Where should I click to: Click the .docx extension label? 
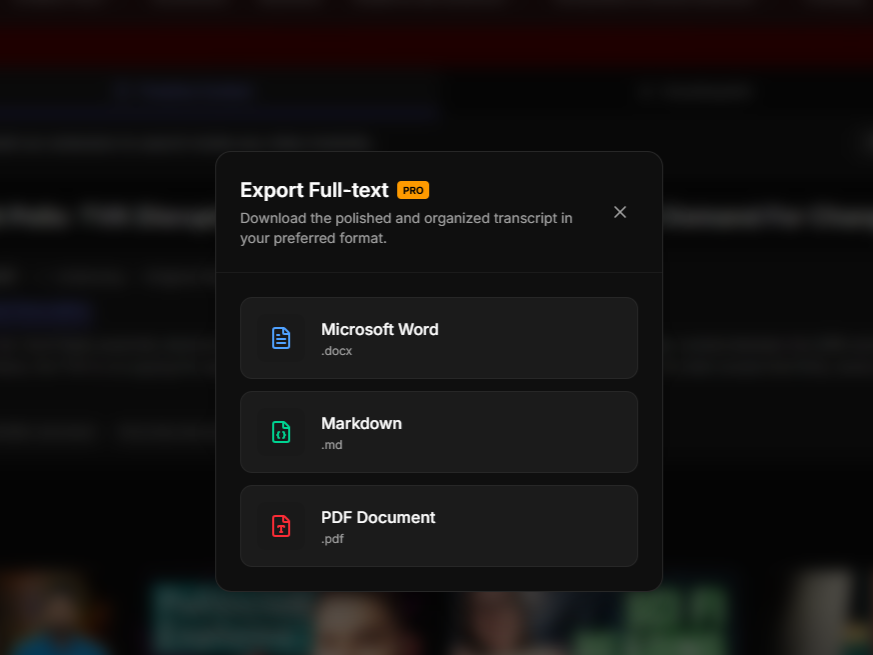coord(336,351)
